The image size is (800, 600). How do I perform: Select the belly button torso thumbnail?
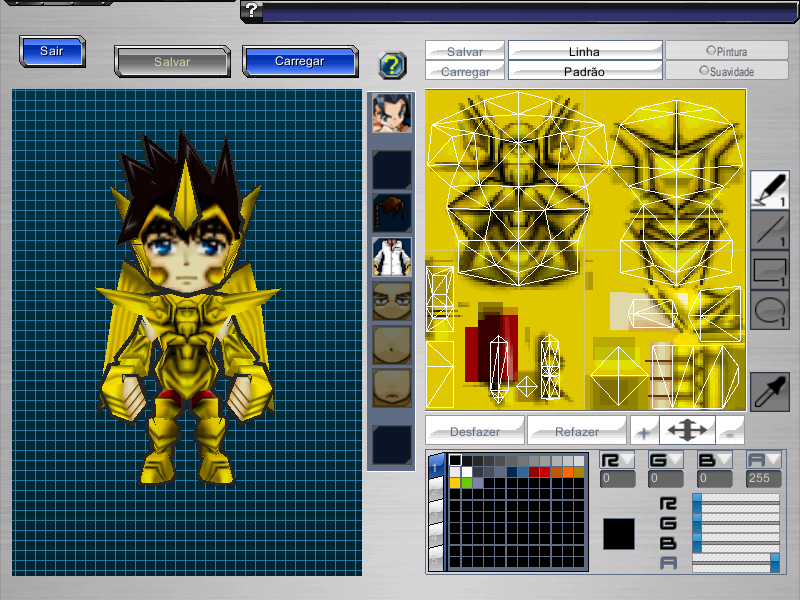coord(392,345)
